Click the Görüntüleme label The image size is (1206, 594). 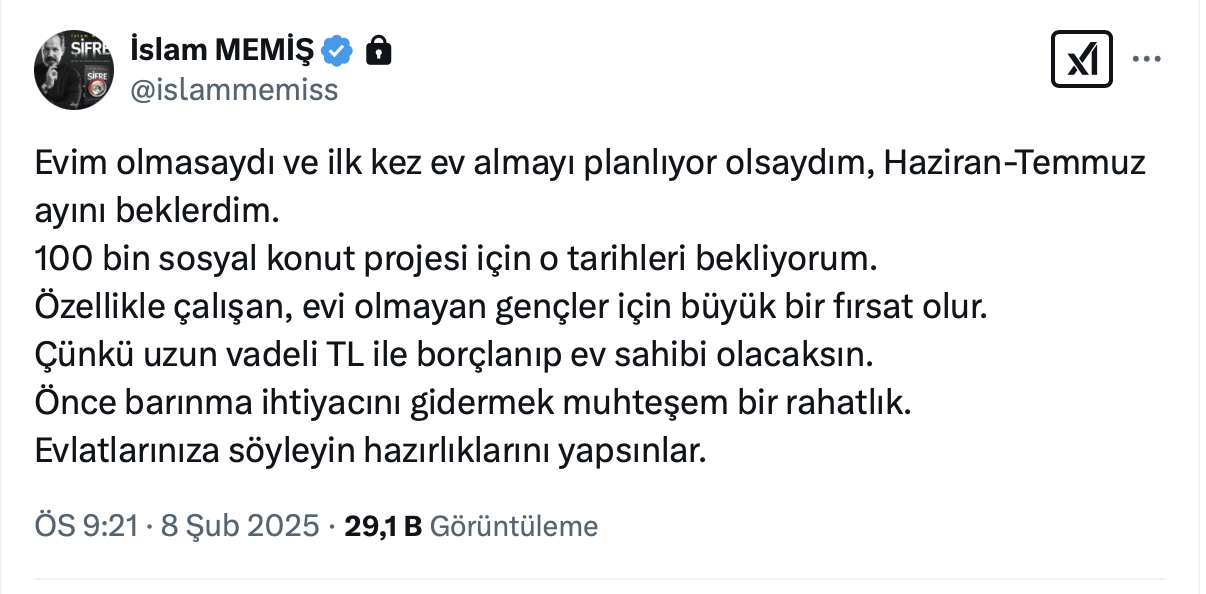(x=513, y=526)
